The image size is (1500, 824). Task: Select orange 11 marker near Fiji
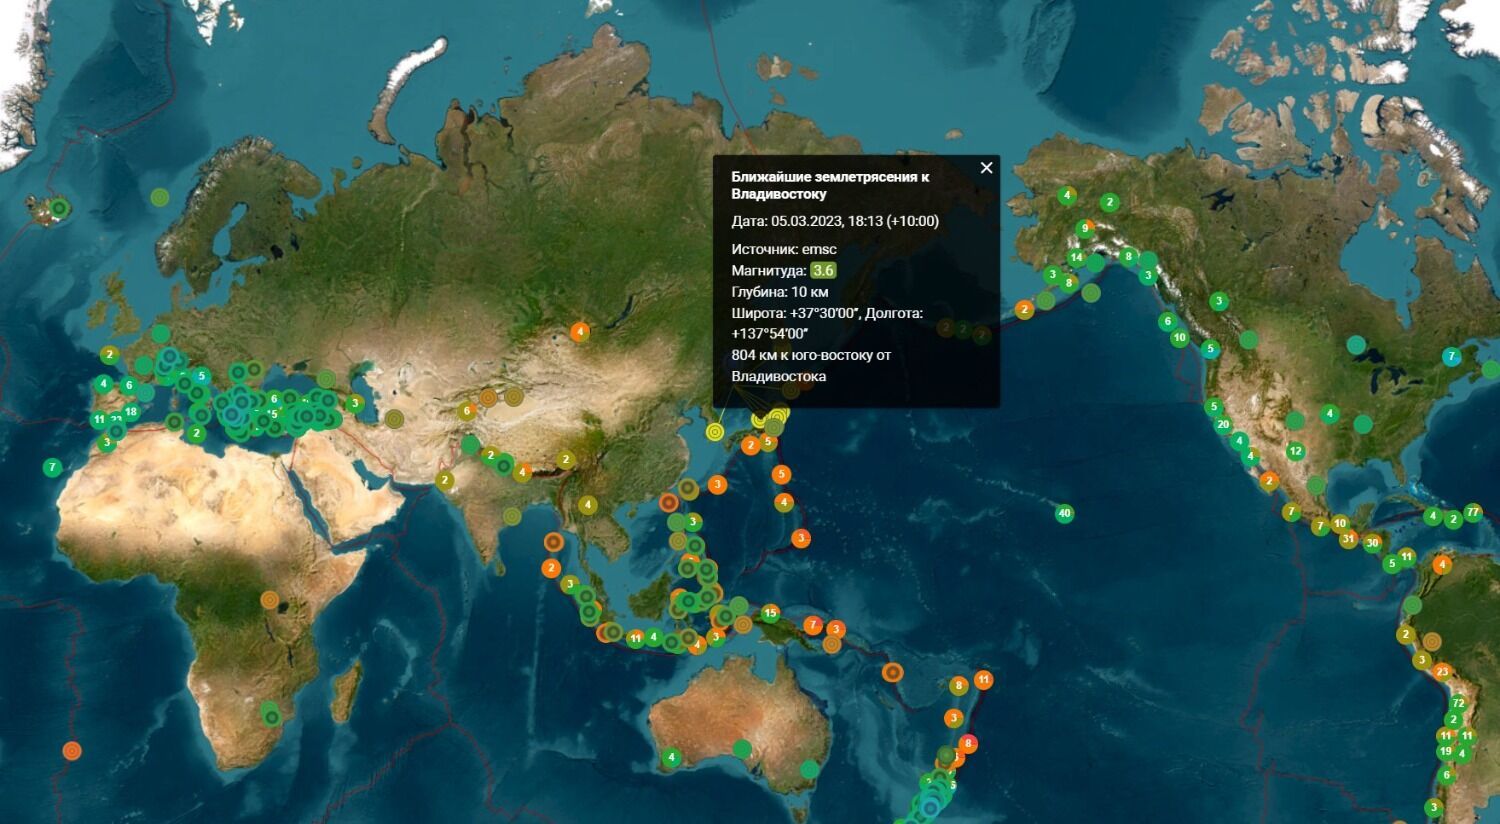click(x=984, y=680)
